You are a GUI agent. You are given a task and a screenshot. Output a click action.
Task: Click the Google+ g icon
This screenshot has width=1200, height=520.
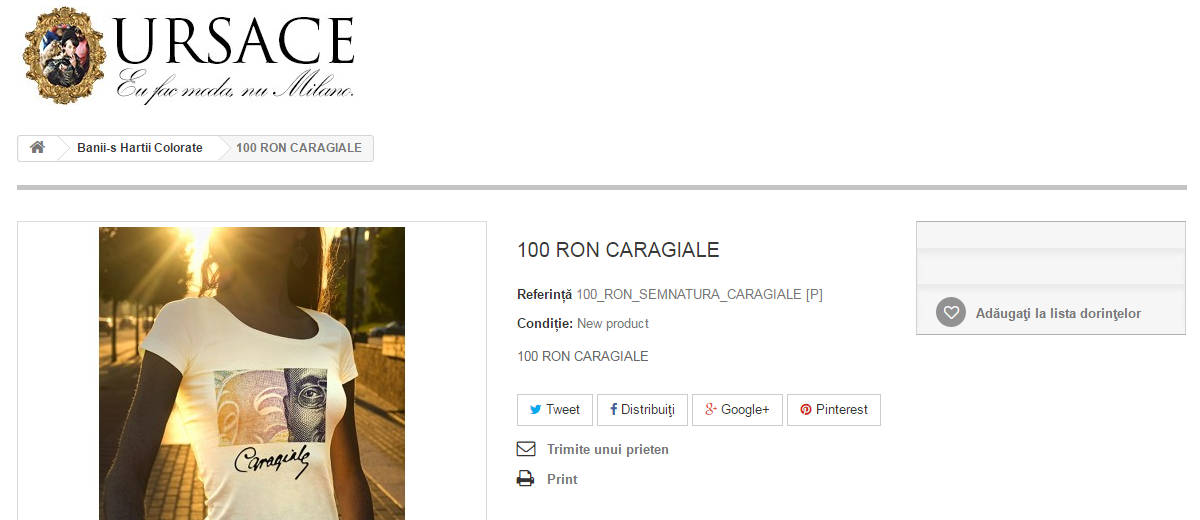pos(711,410)
